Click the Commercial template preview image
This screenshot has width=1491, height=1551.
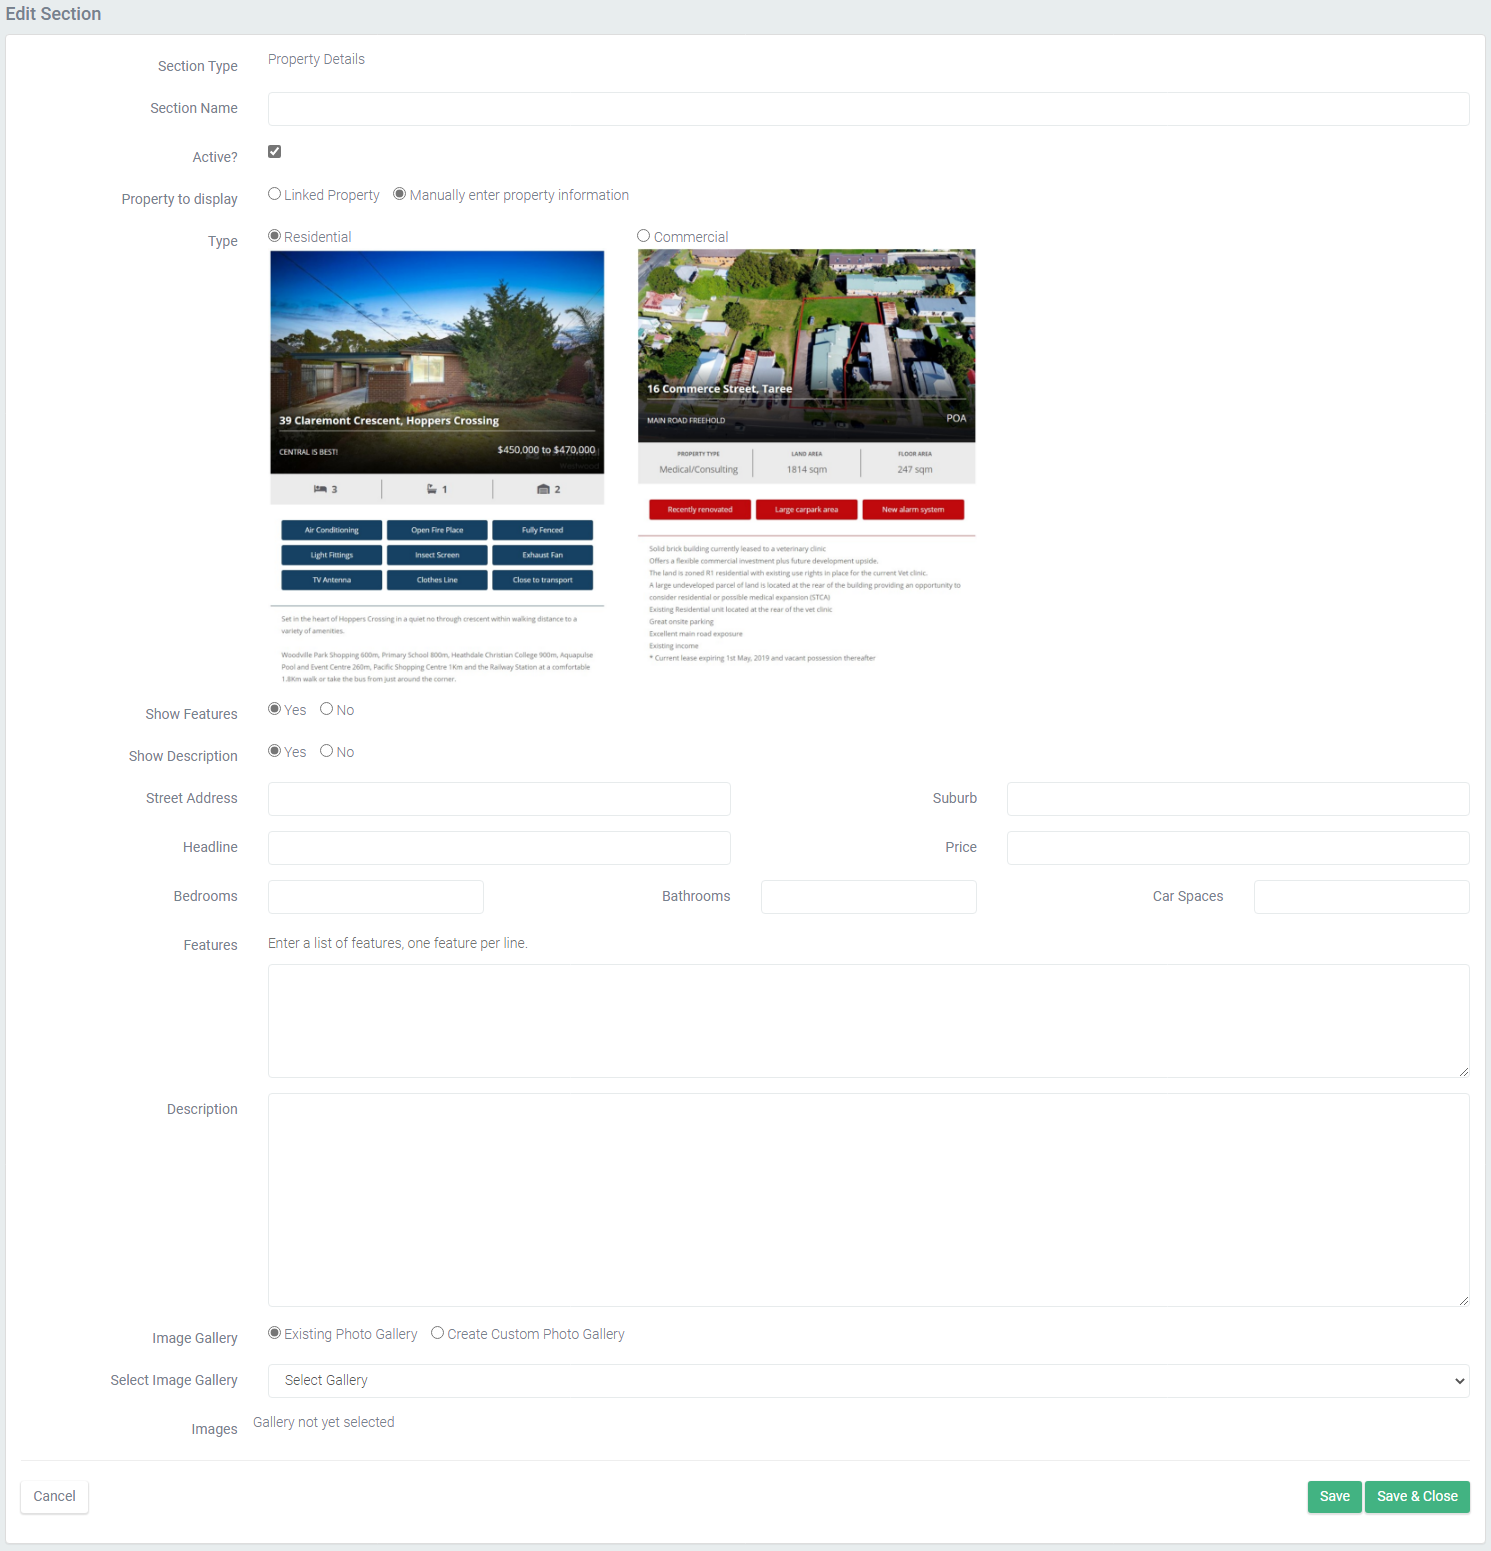click(x=806, y=456)
